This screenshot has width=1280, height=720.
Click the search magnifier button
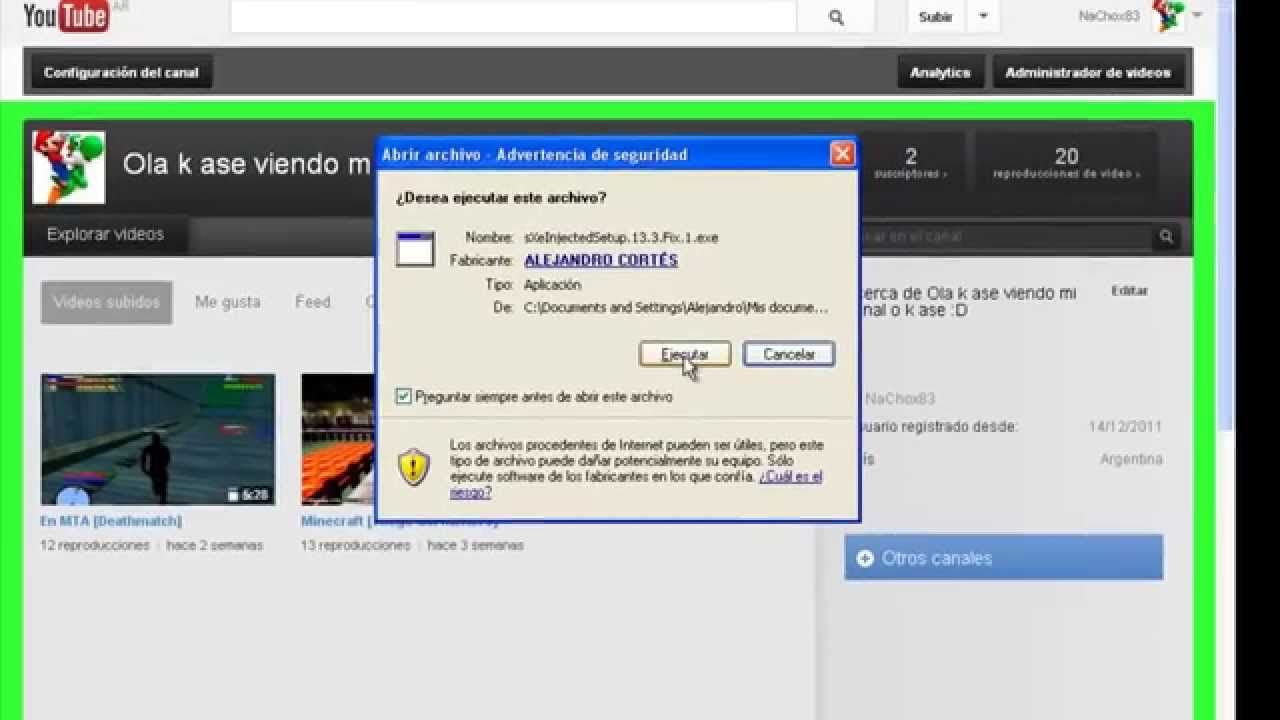point(836,17)
